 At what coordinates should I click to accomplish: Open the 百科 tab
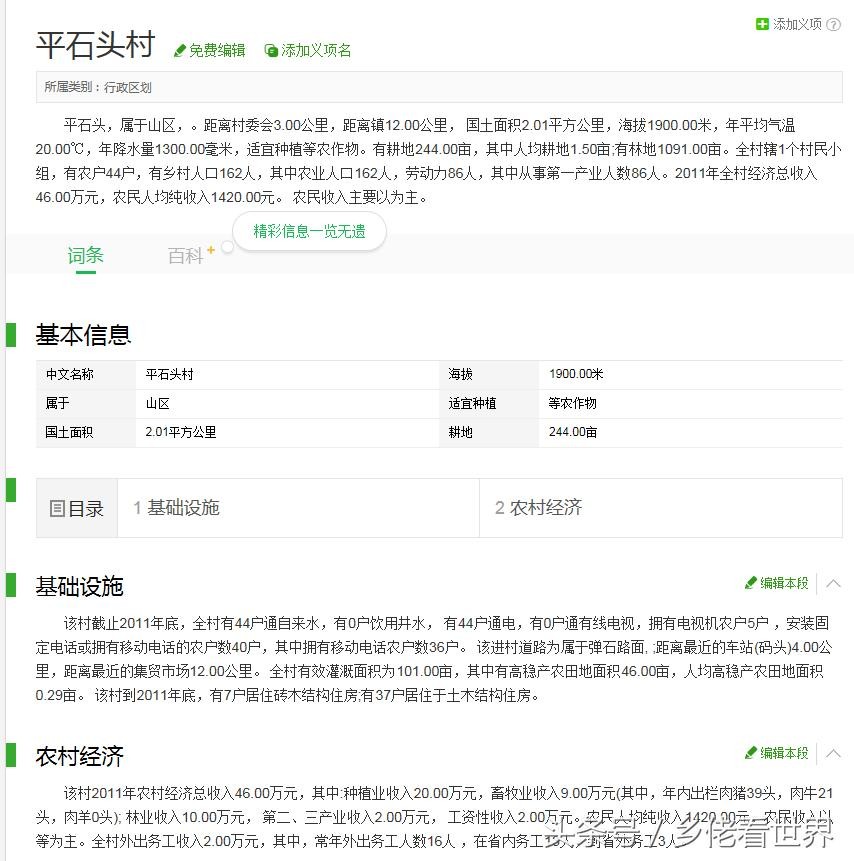coord(185,257)
